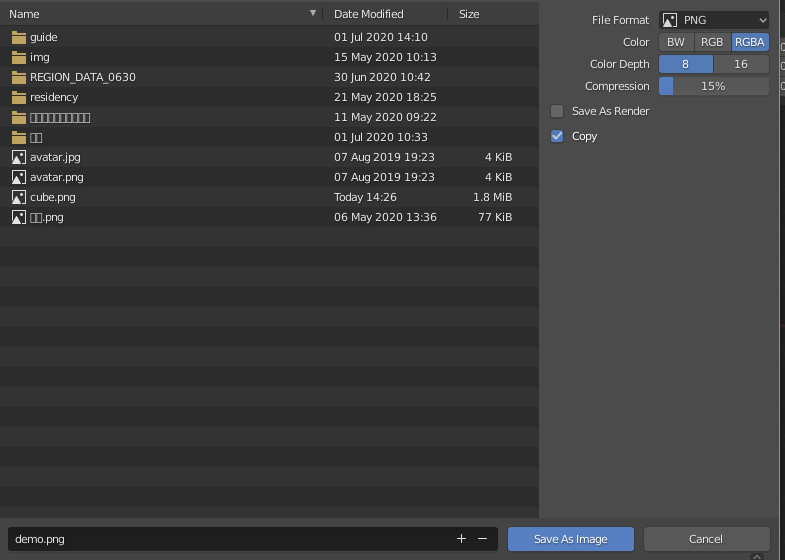785x560 pixels.
Task: Click the File Format label
Action: [620, 20]
